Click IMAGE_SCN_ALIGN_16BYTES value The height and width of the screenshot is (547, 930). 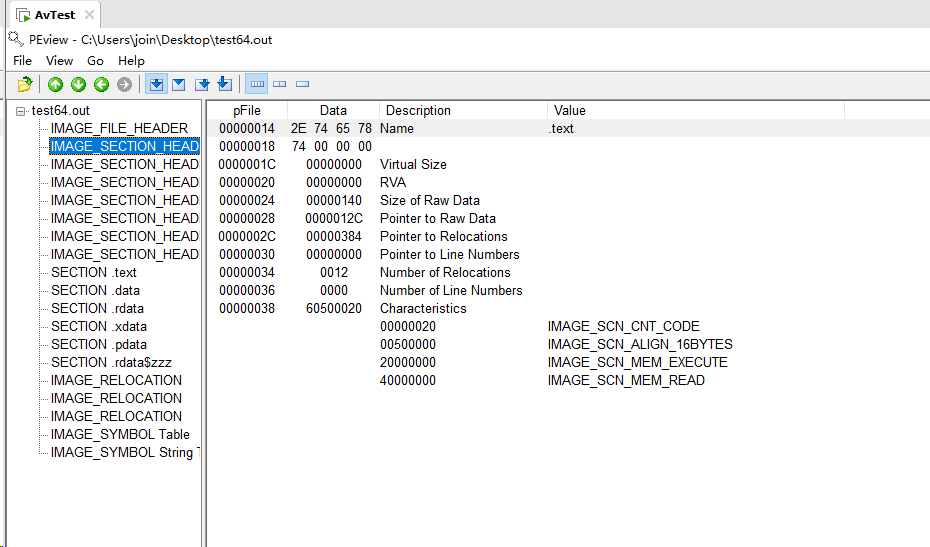[640, 344]
